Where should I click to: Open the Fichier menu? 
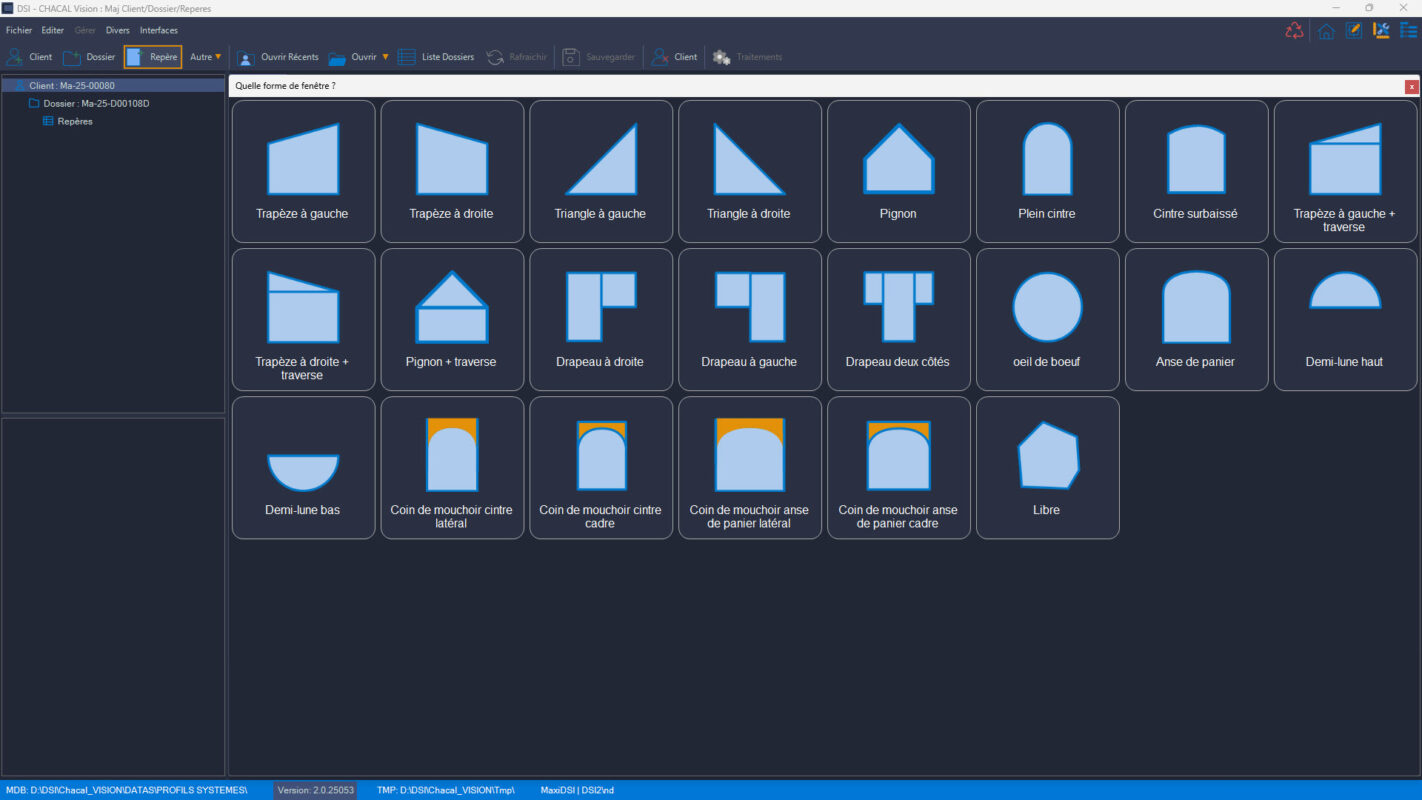(x=19, y=30)
